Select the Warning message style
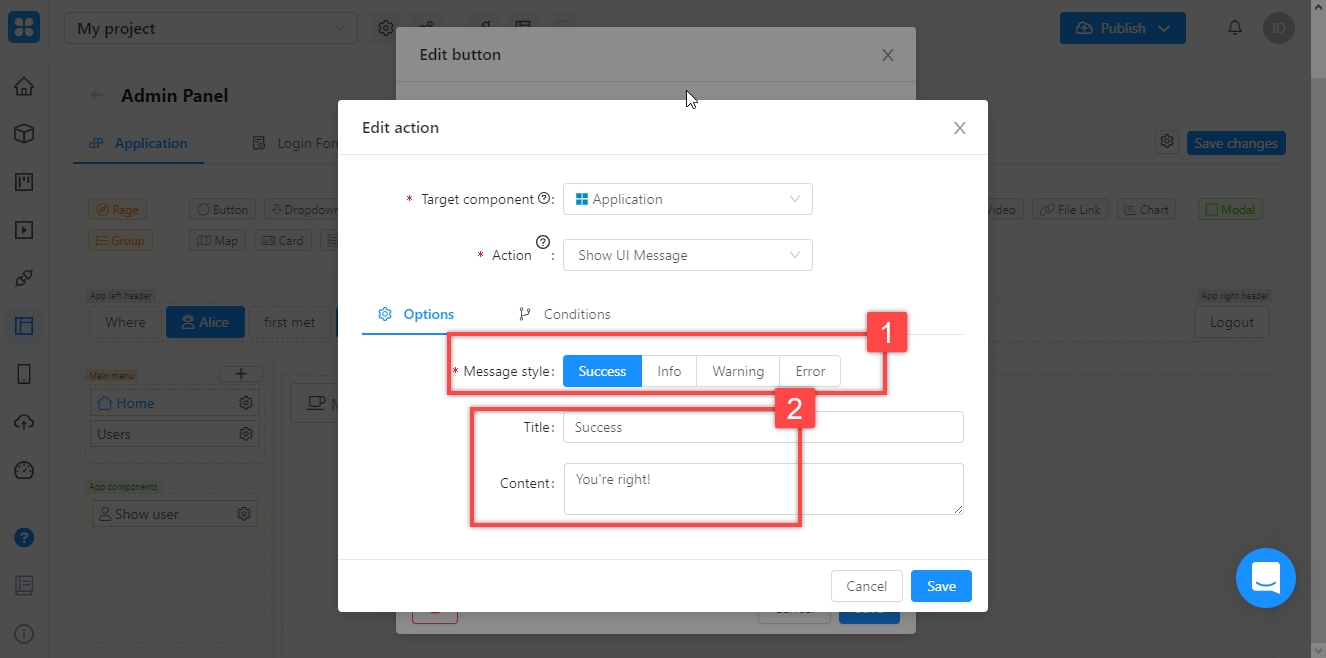Screen dimensions: 1326x658 click(x=737, y=371)
